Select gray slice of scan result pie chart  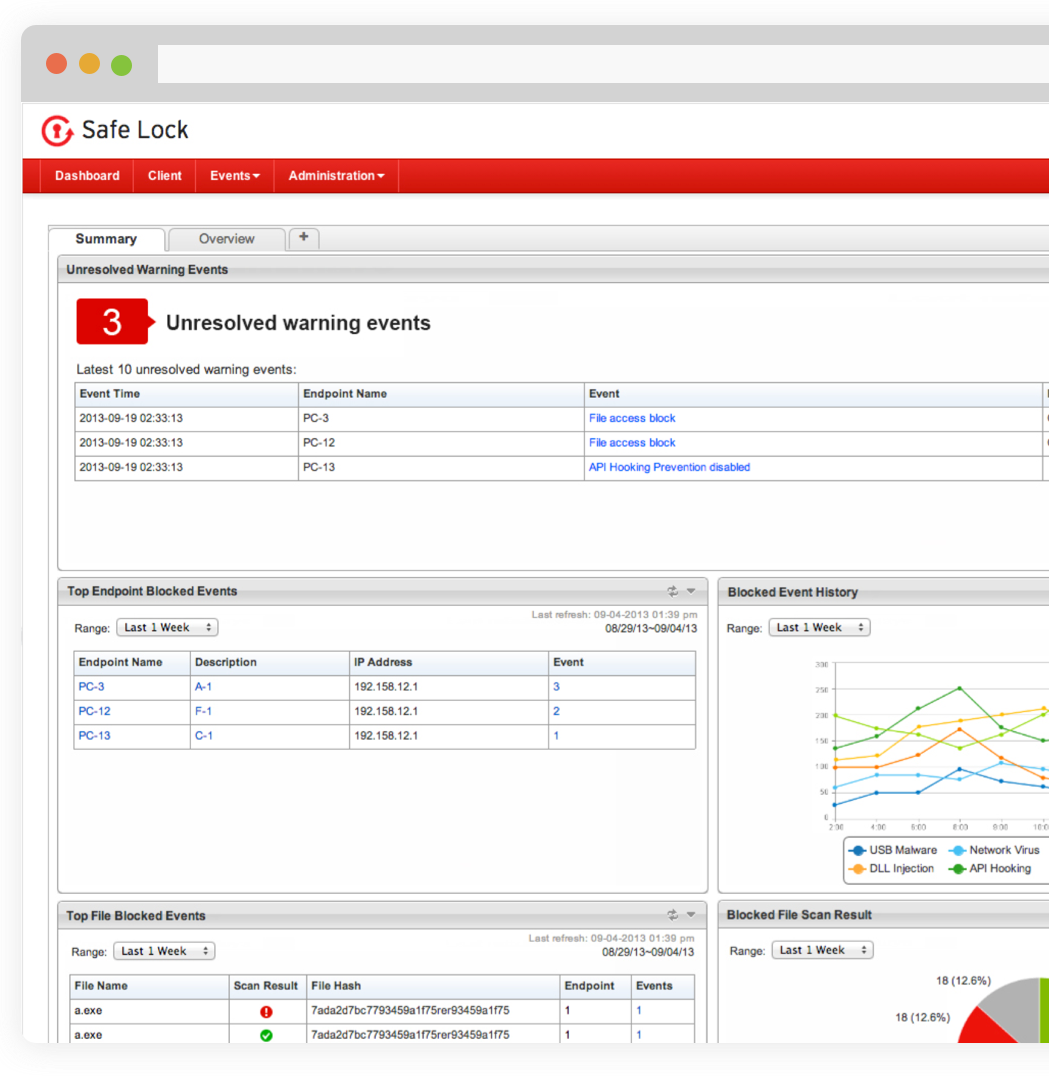pos(1015,1006)
